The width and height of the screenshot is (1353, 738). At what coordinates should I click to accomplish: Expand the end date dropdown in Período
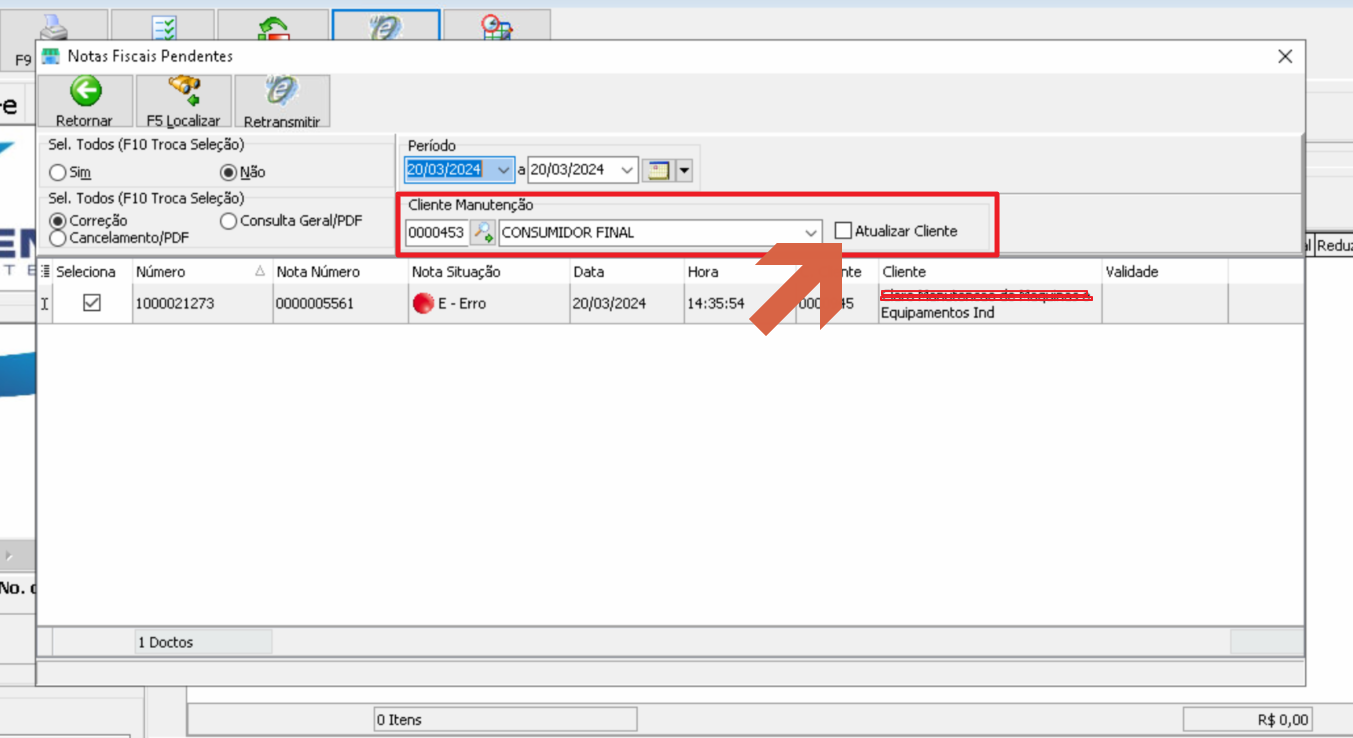(628, 170)
